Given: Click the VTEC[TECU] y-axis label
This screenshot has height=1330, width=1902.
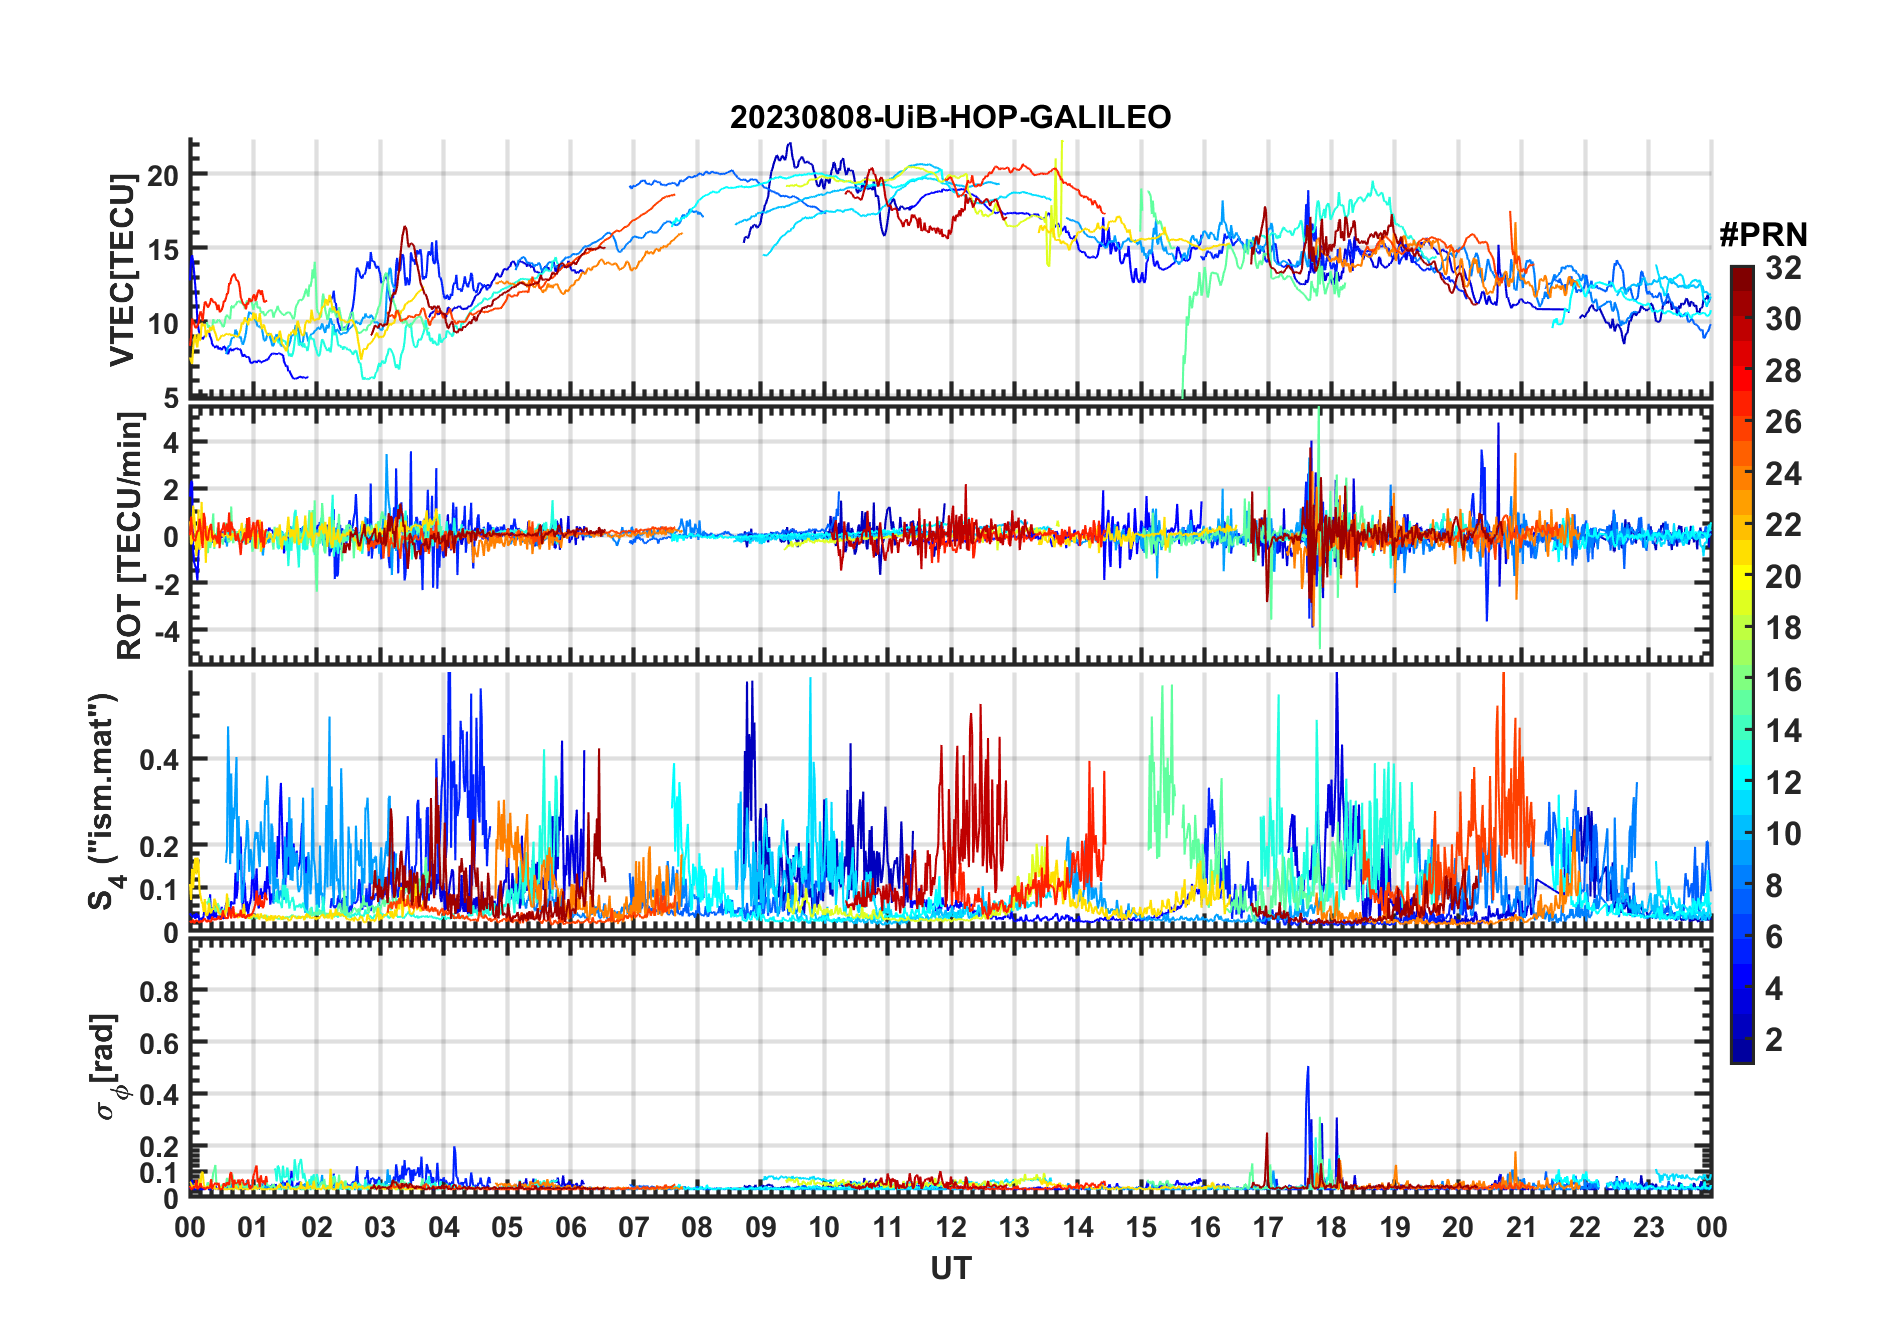Looking at the screenshot, I should (123, 270).
